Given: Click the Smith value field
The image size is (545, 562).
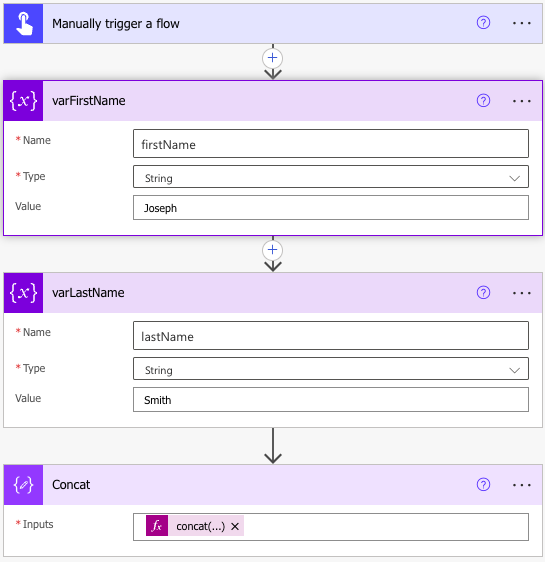Looking at the screenshot, I should click(x=331, y=400).
